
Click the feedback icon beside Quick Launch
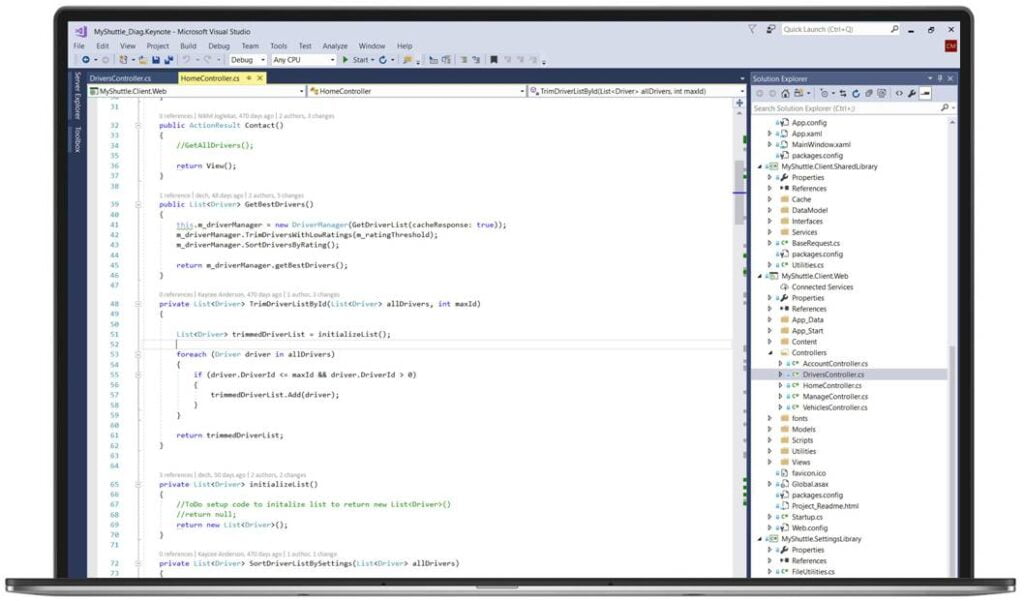tap(771, 29)
